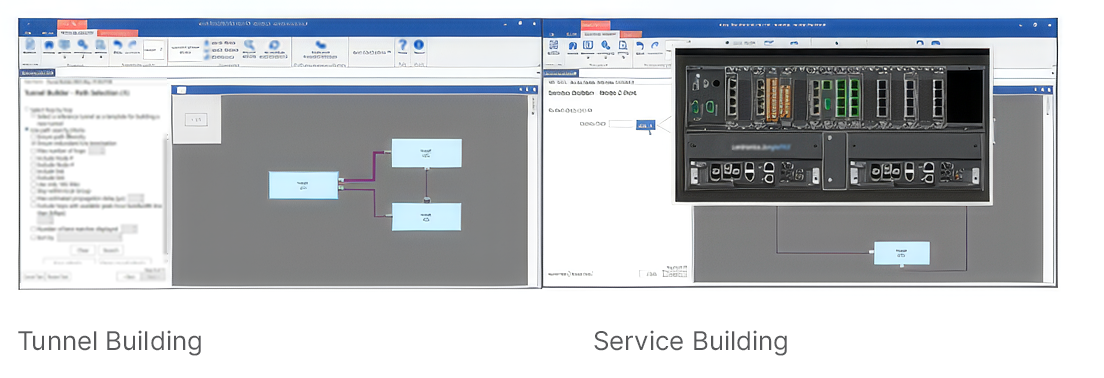Toggle 'Ensure path diversity' checkbox
Image resolution: width=1104 pixels, height=378 pixels.
click(32, 137)
